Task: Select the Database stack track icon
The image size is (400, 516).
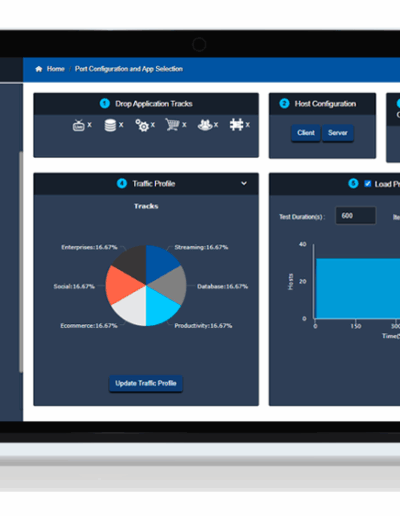Action: pyautogui.click(x=110, y=125)
